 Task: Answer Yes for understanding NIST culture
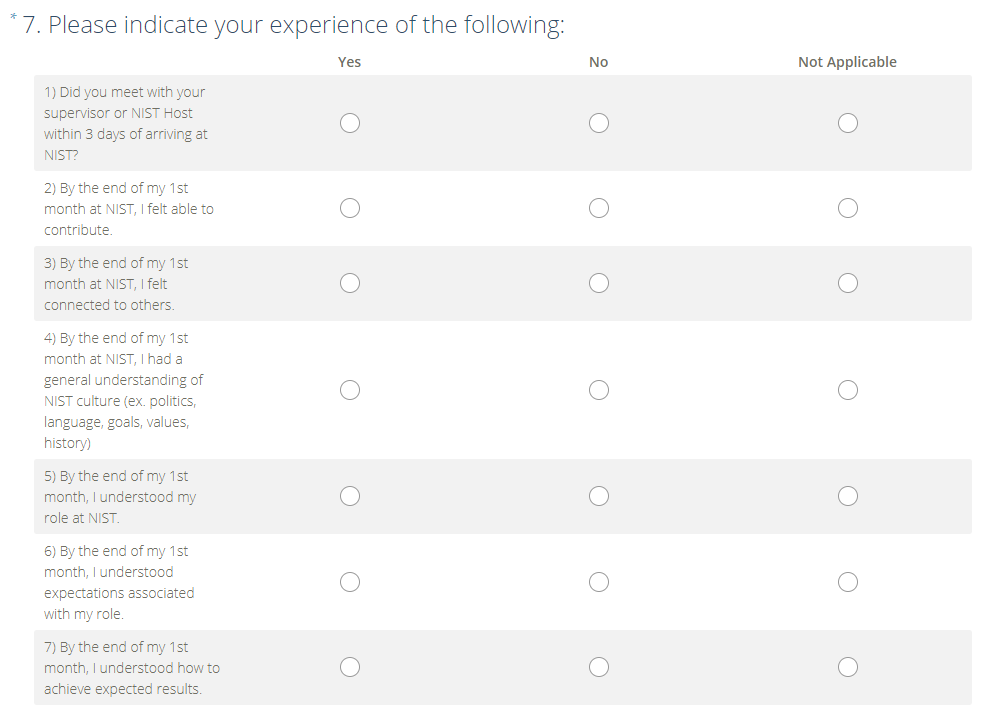350,390
